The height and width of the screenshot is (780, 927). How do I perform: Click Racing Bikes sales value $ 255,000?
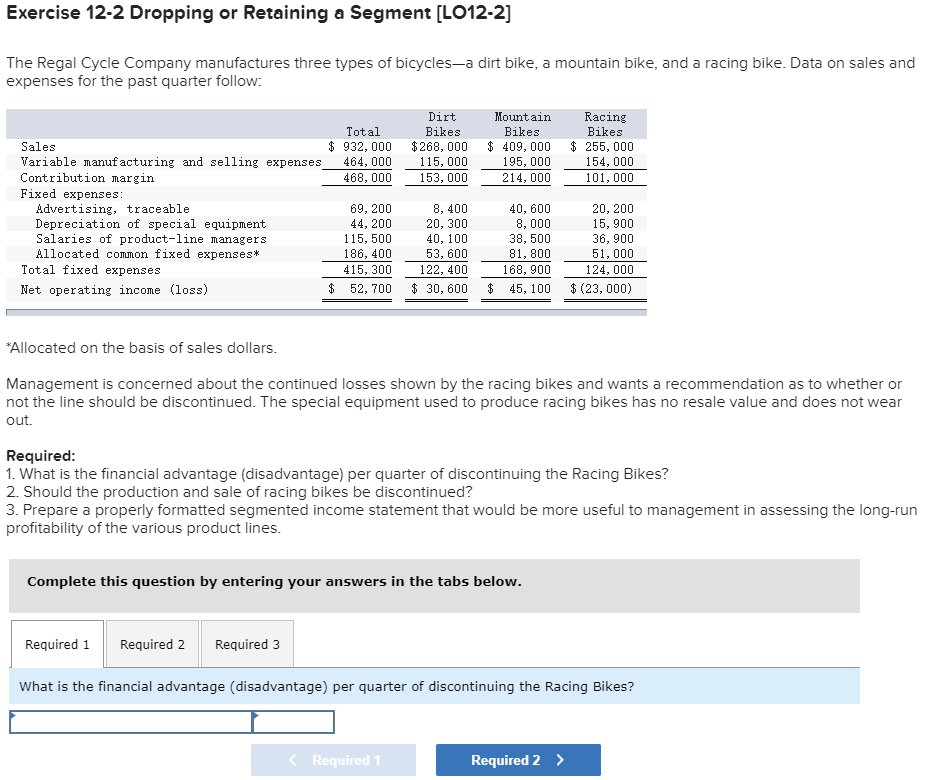(x=602, y=147)
